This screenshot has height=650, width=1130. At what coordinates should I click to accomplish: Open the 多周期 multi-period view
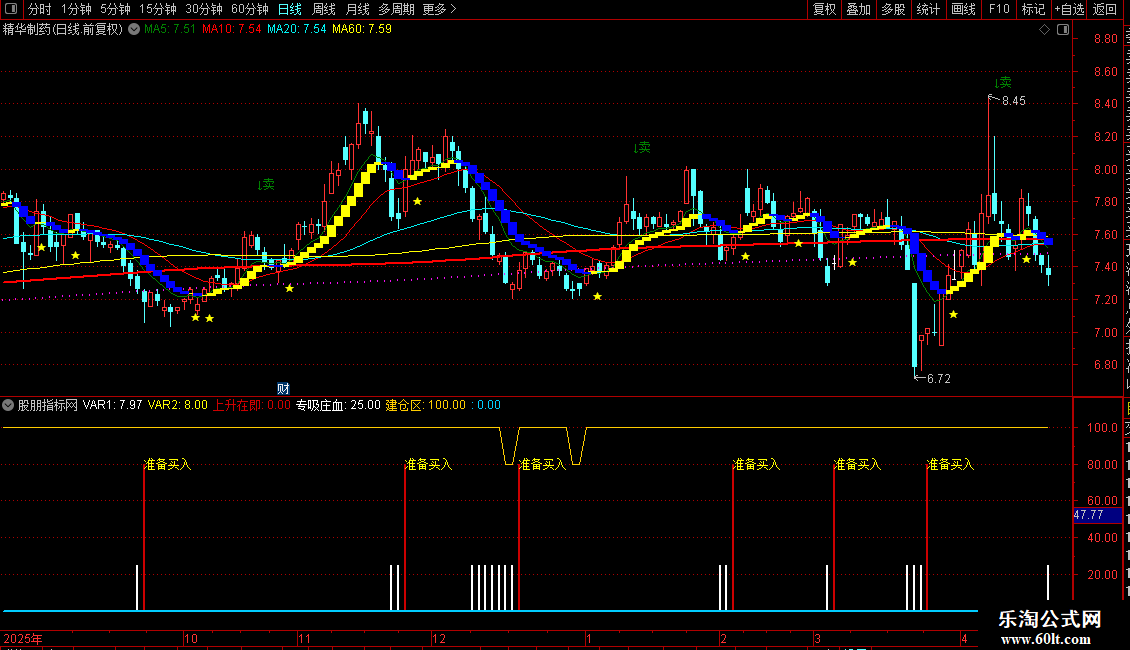(396, 9)
